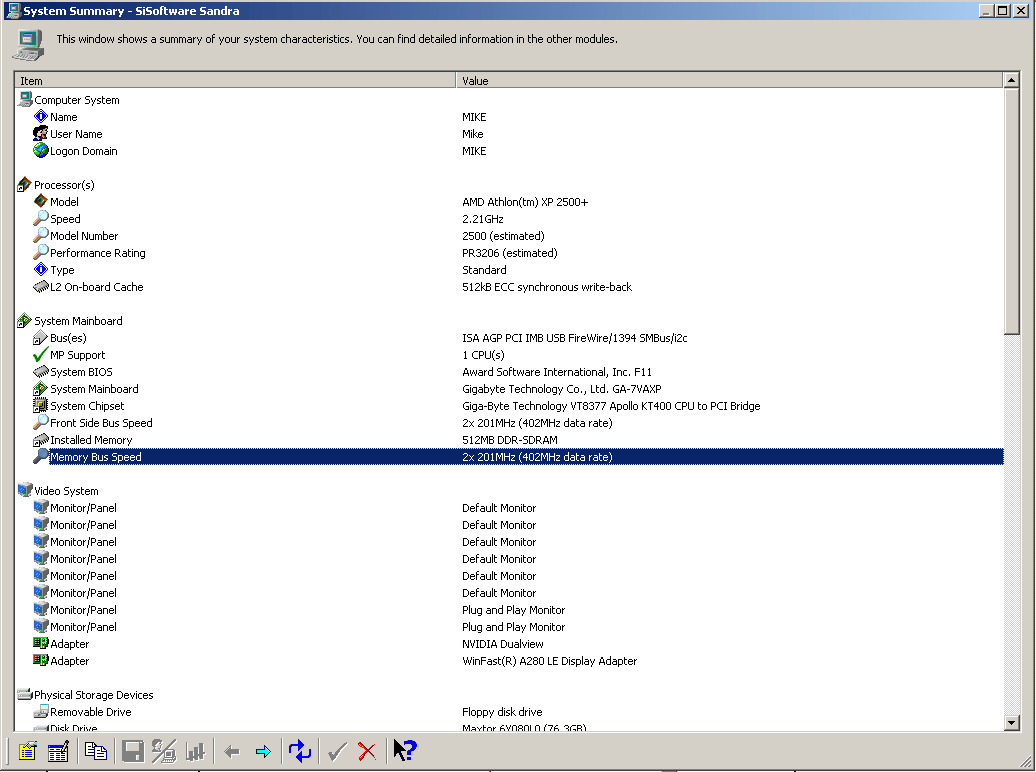Click the grey checkmark toolbar button
The height and width of the screenshot is (772, 1036).
[337, 752]
